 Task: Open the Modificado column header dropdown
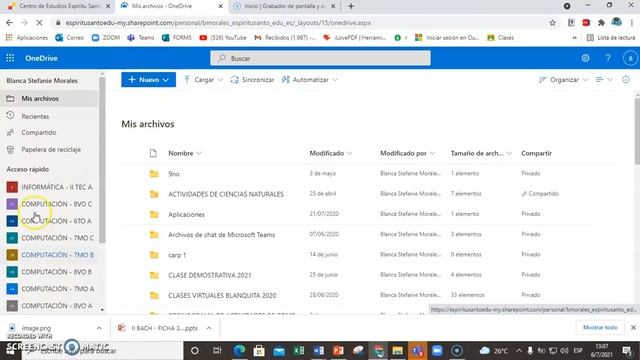tap(350, 153)
